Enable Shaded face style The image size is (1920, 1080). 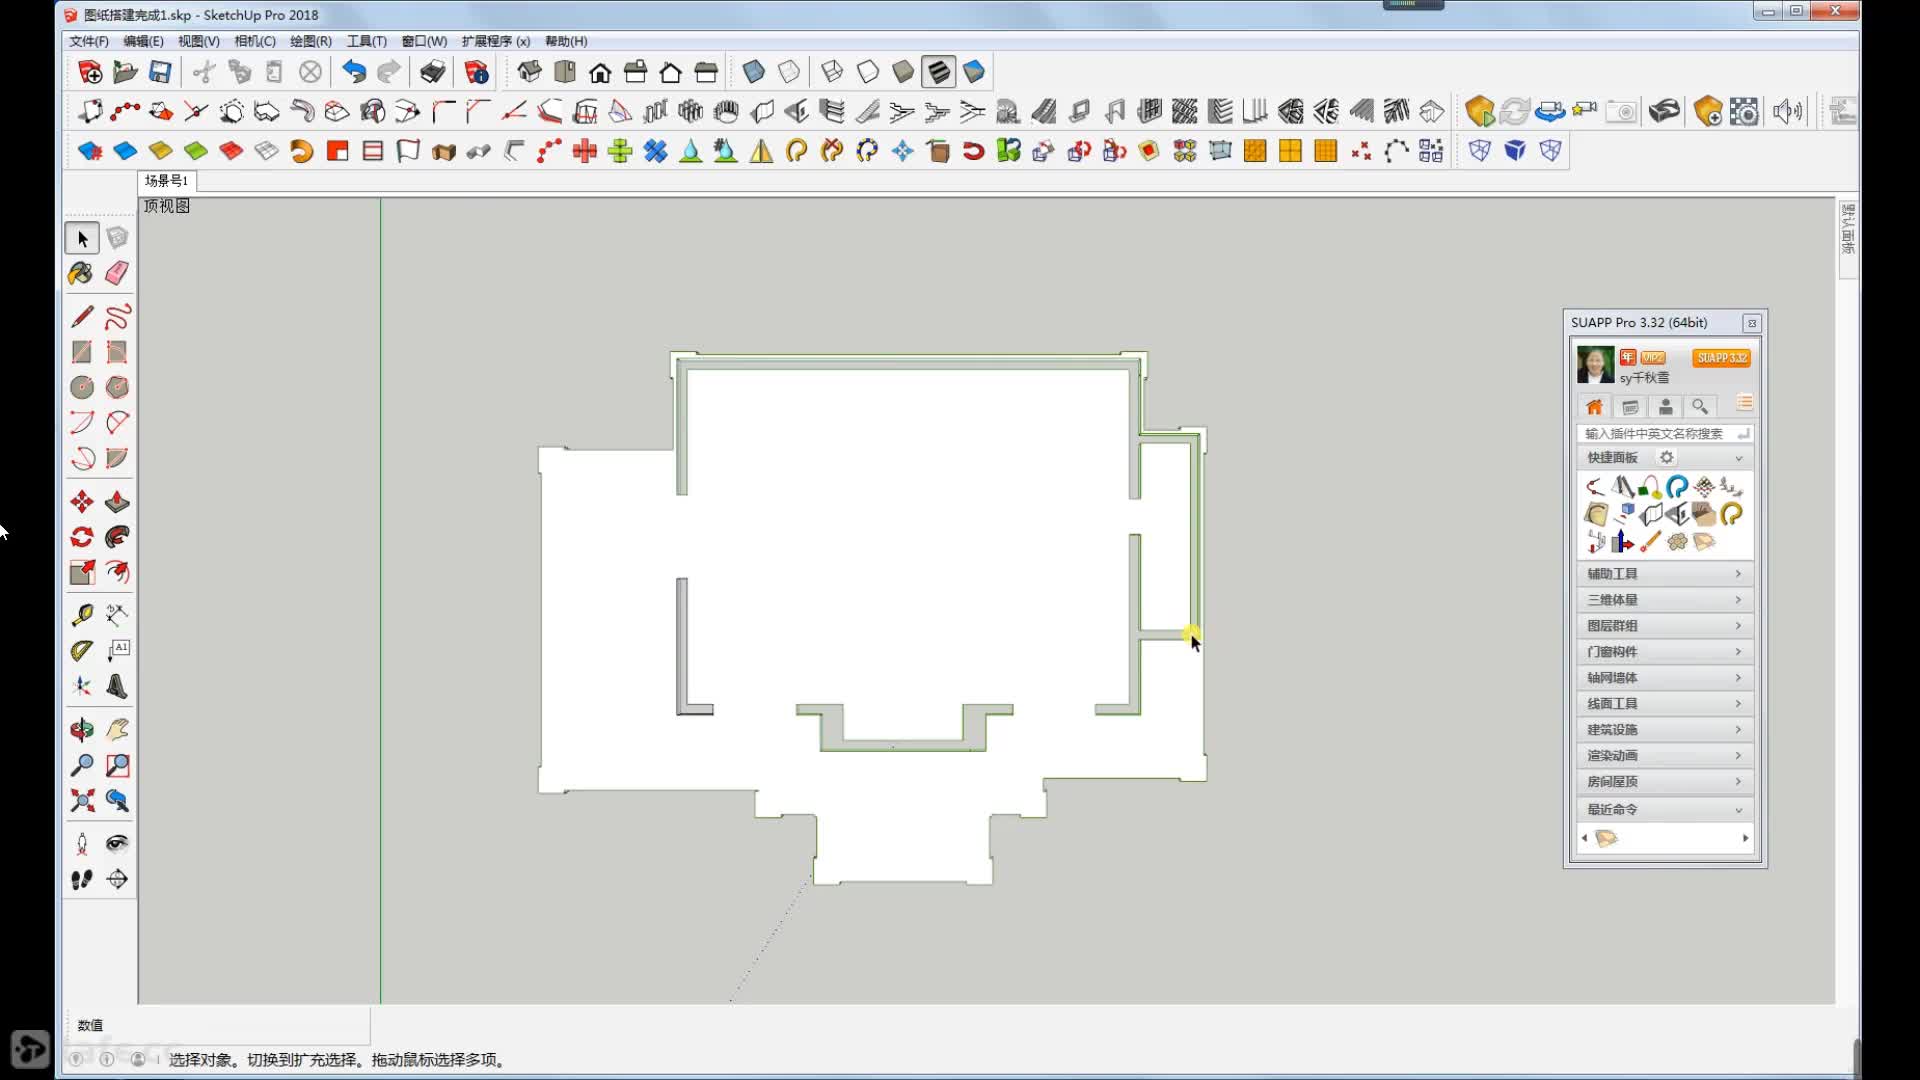903,72
